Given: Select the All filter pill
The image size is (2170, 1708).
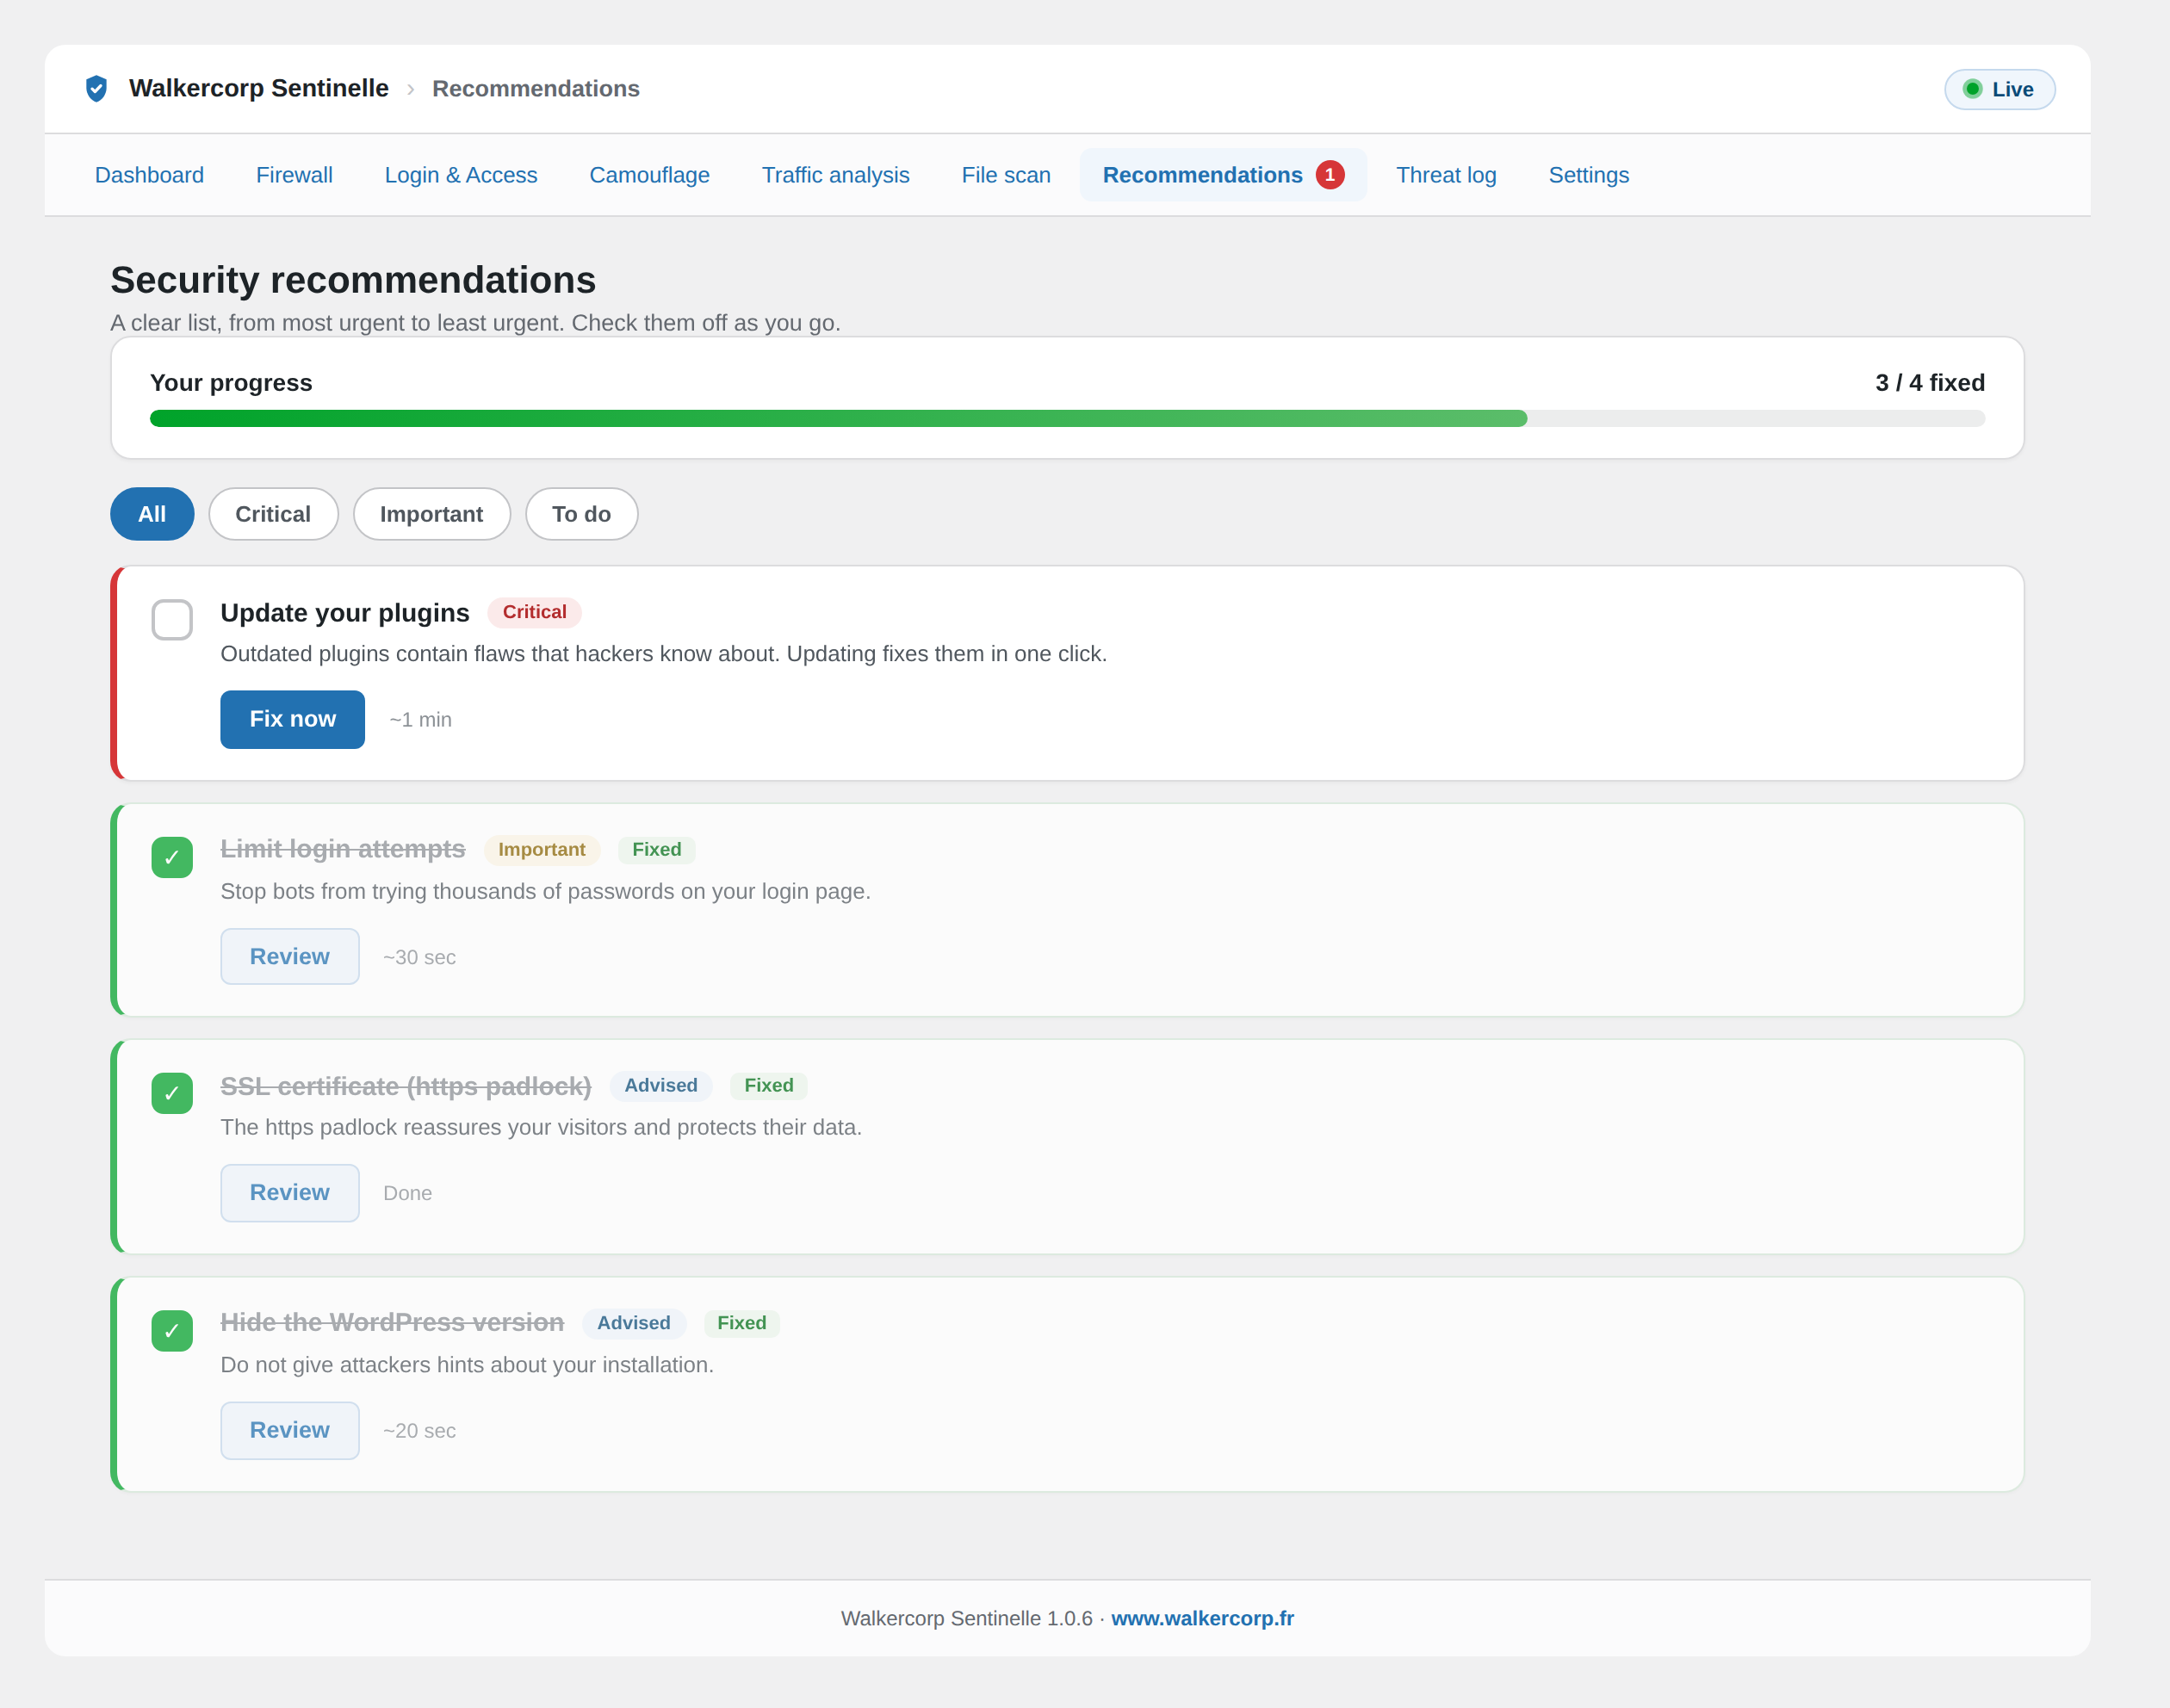Looking at the screenshot, I should point(152,514).
